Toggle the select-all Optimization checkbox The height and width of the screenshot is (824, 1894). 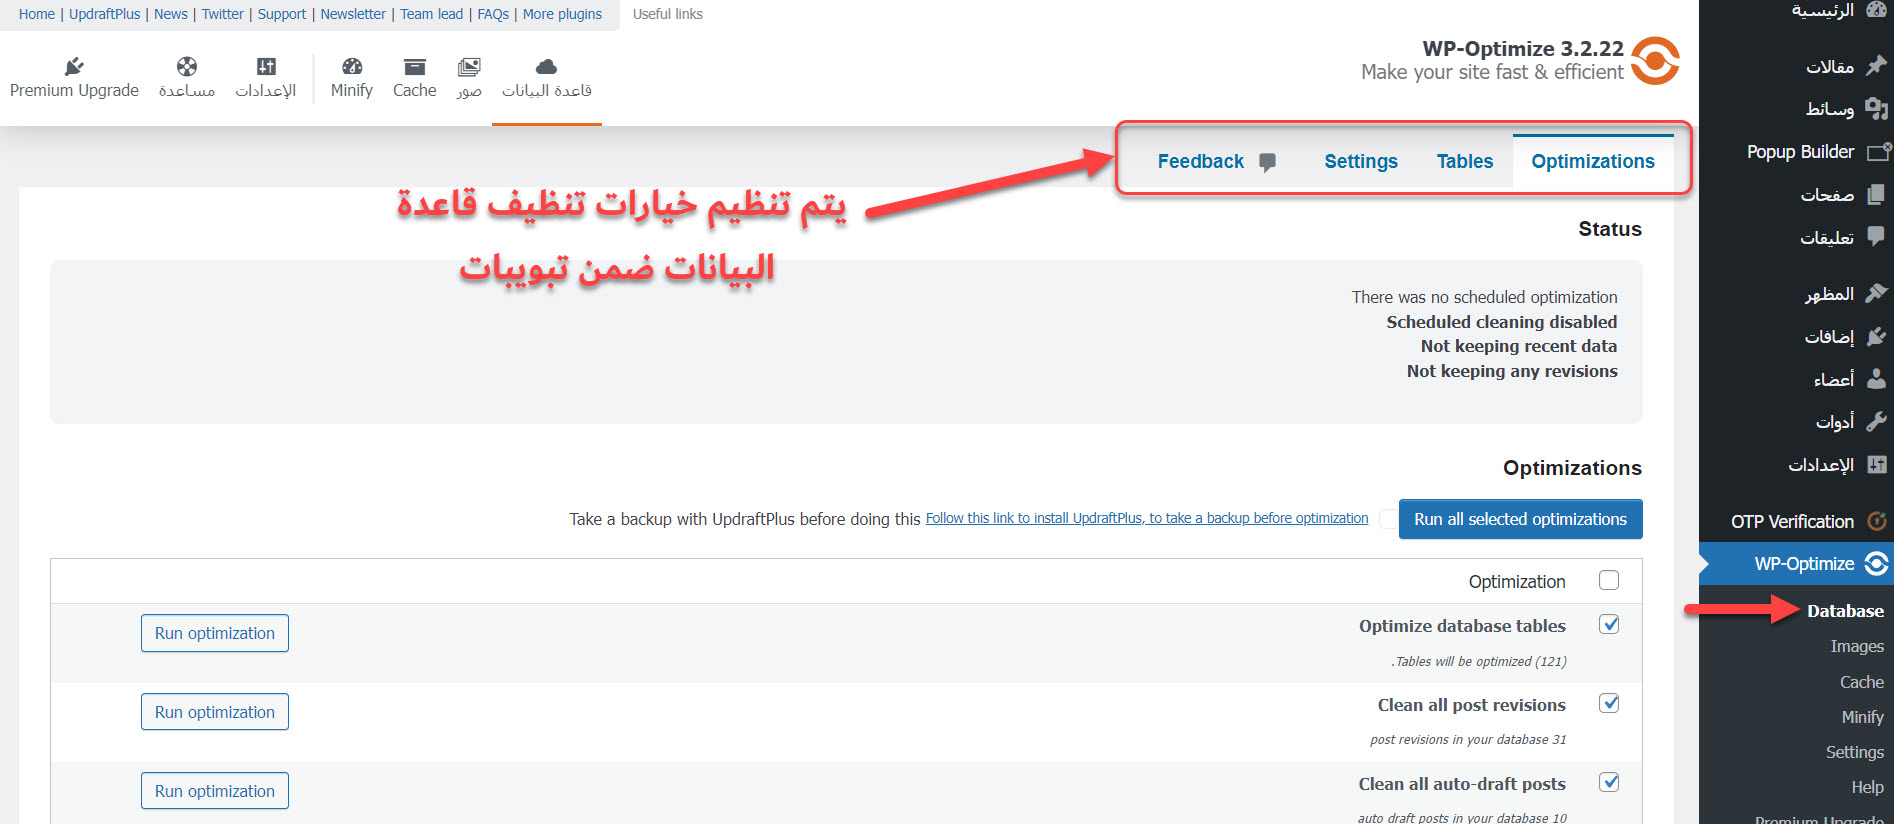click(x=1609, y=580)
